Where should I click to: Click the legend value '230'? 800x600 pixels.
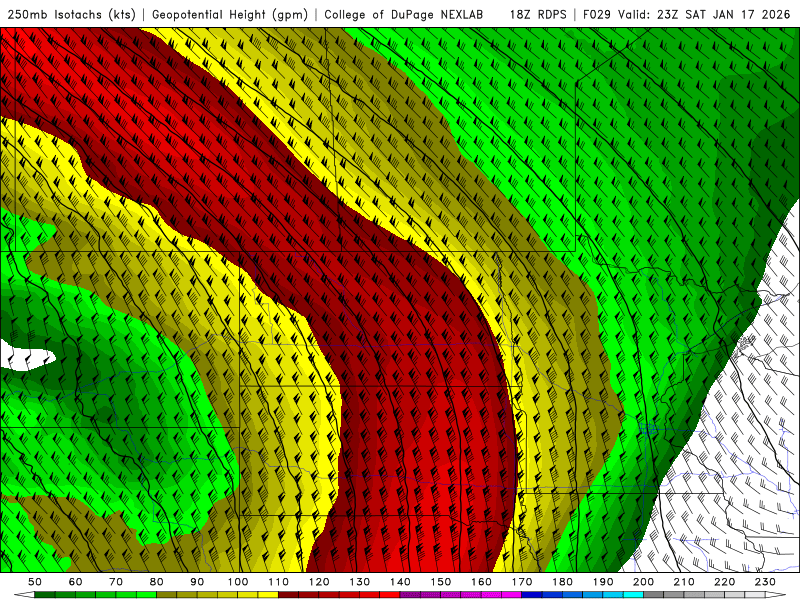click(x=765, y=582)
